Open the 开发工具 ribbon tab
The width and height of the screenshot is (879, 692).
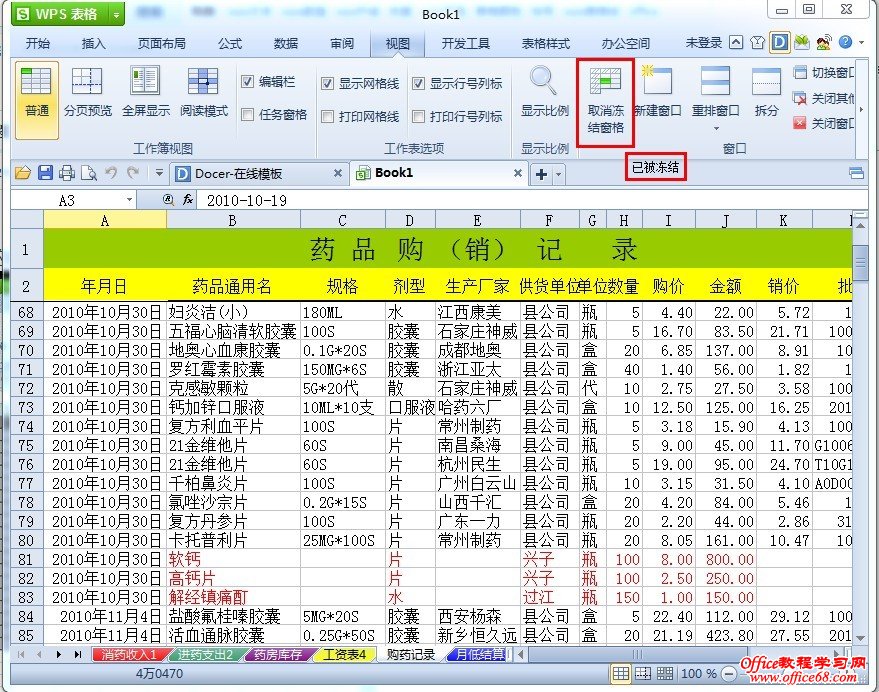(465, 43)
